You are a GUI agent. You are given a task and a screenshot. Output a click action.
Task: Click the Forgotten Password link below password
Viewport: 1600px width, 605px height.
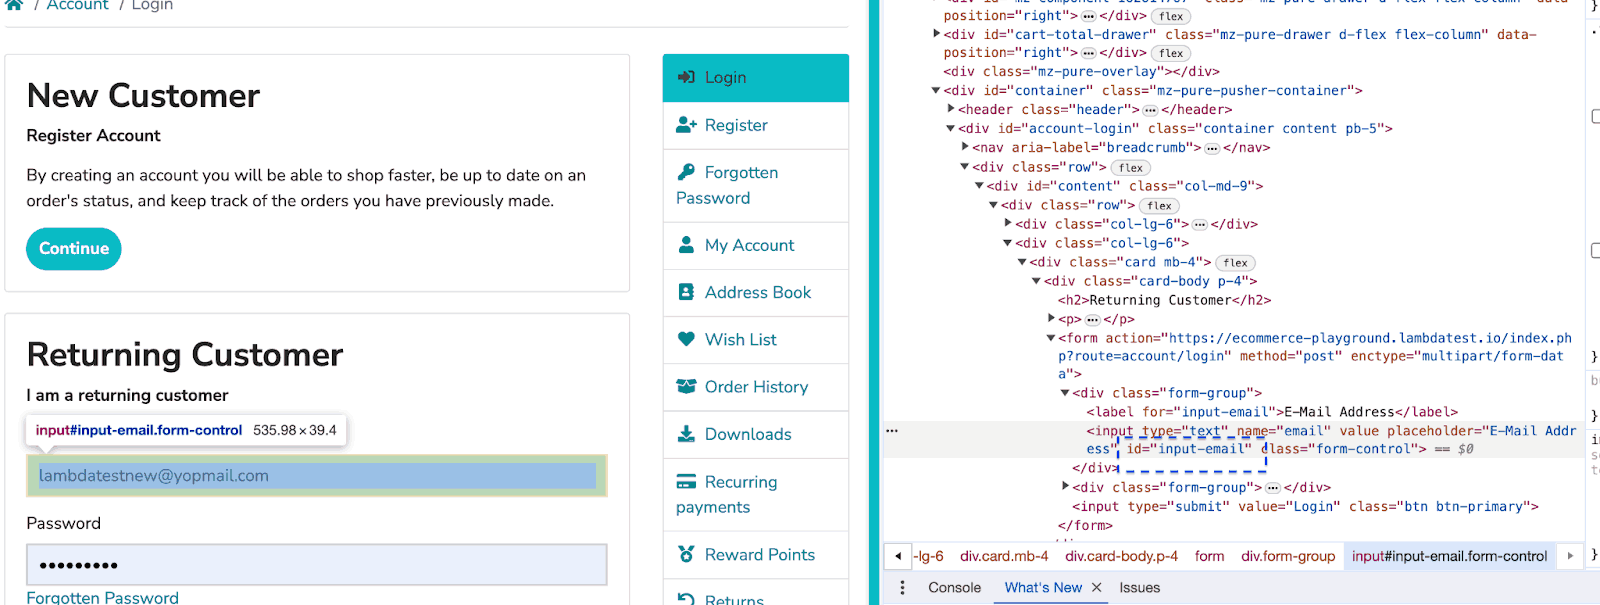pos(103,597)
